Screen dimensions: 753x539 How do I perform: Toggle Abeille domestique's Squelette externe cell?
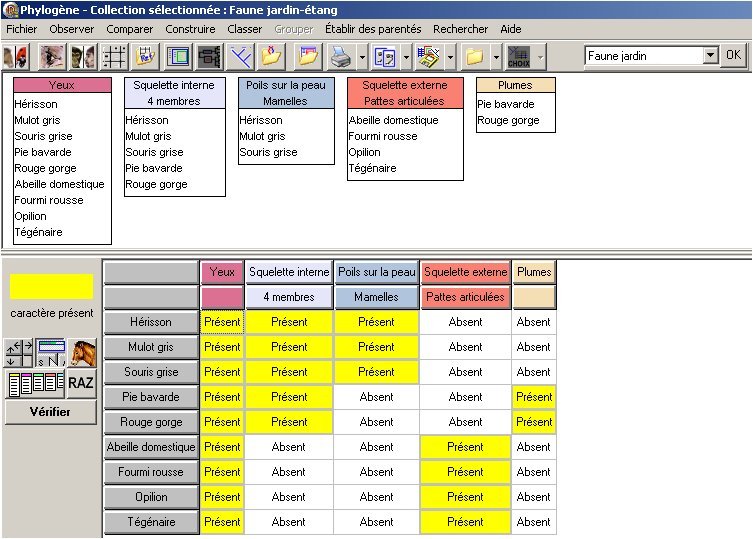tap(465, 447)
